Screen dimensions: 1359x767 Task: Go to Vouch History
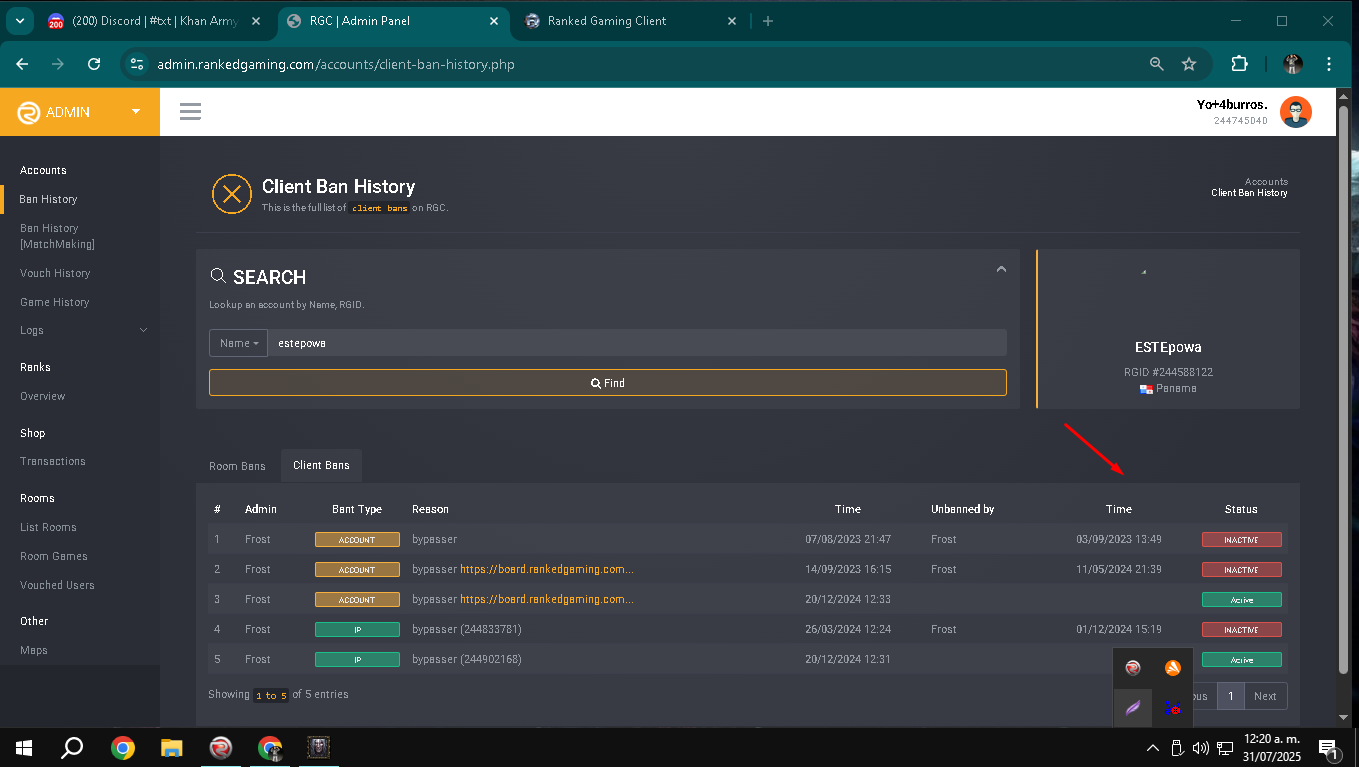[x=55, y=273]
